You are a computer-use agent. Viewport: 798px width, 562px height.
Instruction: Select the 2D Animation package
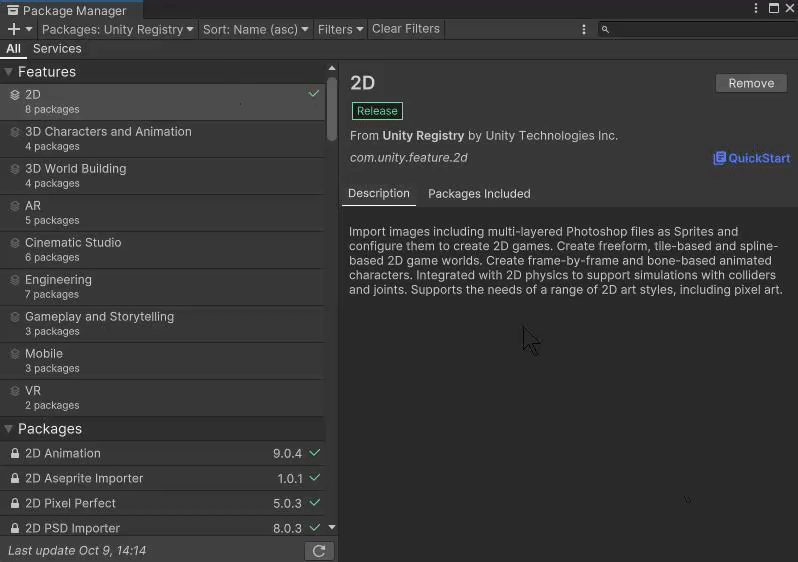pos(162,453)
